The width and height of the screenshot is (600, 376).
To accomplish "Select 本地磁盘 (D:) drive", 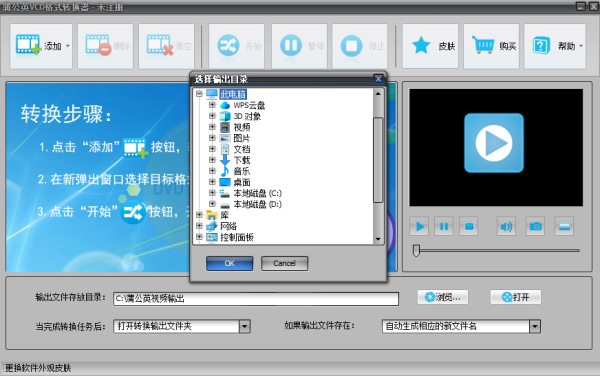I will [x=258, y=205].
